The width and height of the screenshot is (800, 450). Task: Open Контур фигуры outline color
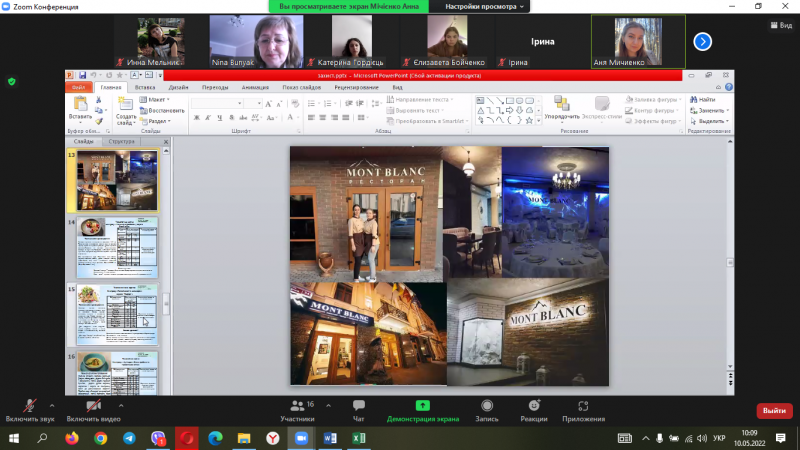[x=652, y=110]
